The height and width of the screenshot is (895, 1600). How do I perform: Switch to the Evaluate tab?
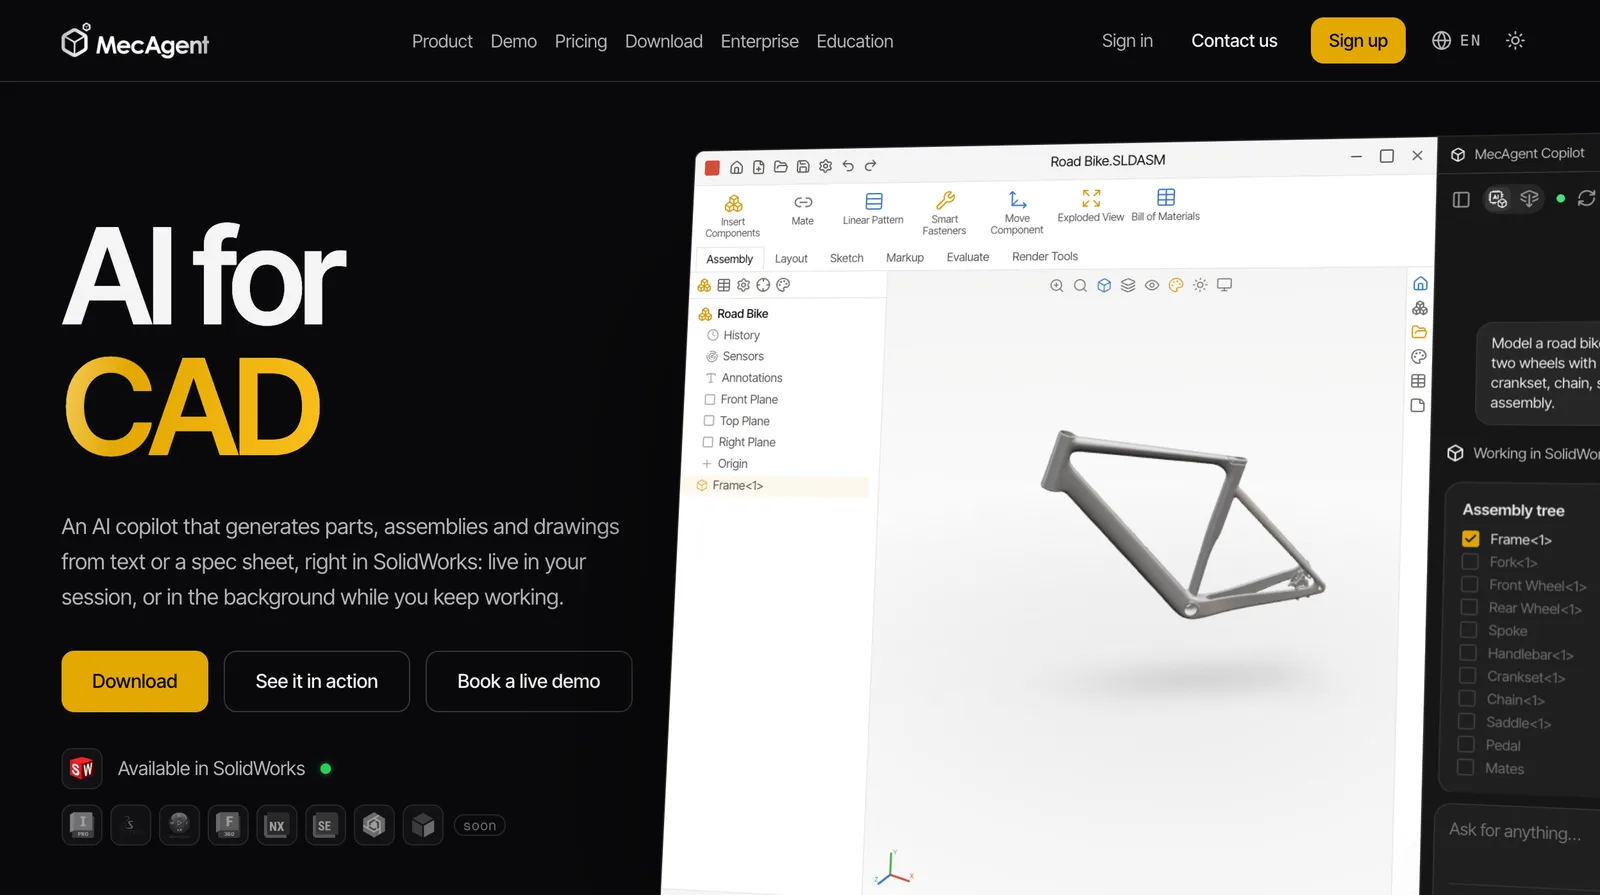[x=968, y=257]
